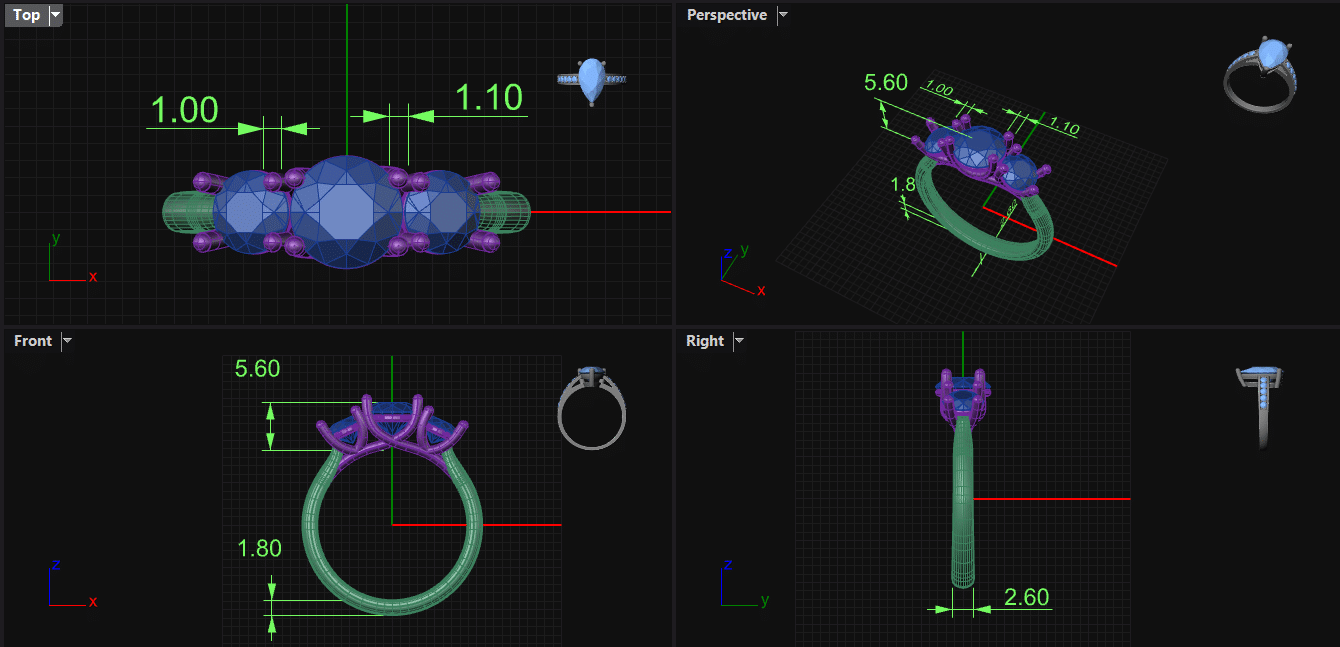Viewport: 1340px width, 647px height.
Task: Select the 1.10 dimension in Top viewport
Action: tap(489, 98)
